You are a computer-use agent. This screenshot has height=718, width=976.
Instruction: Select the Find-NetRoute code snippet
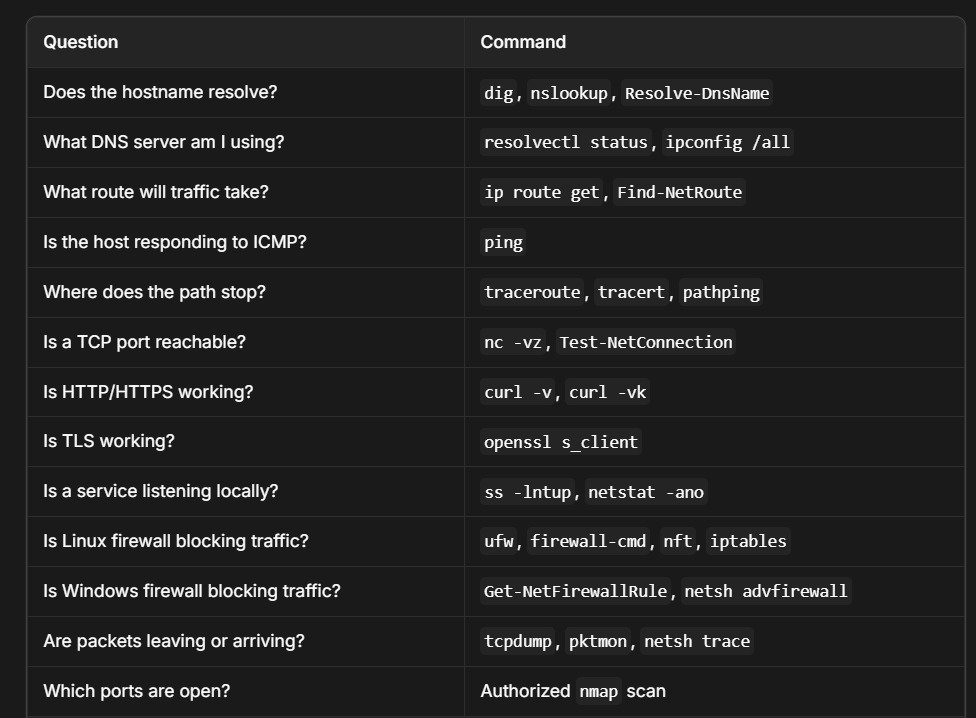point(680,192)
